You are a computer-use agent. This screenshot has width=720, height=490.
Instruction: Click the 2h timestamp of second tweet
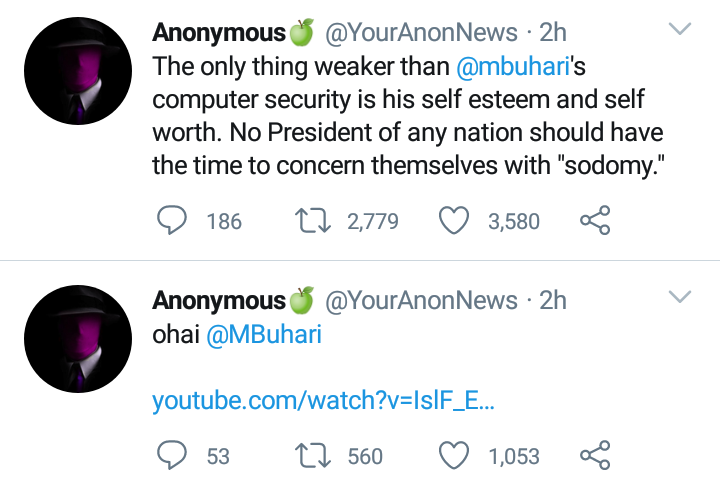click(x=553, y=300)
